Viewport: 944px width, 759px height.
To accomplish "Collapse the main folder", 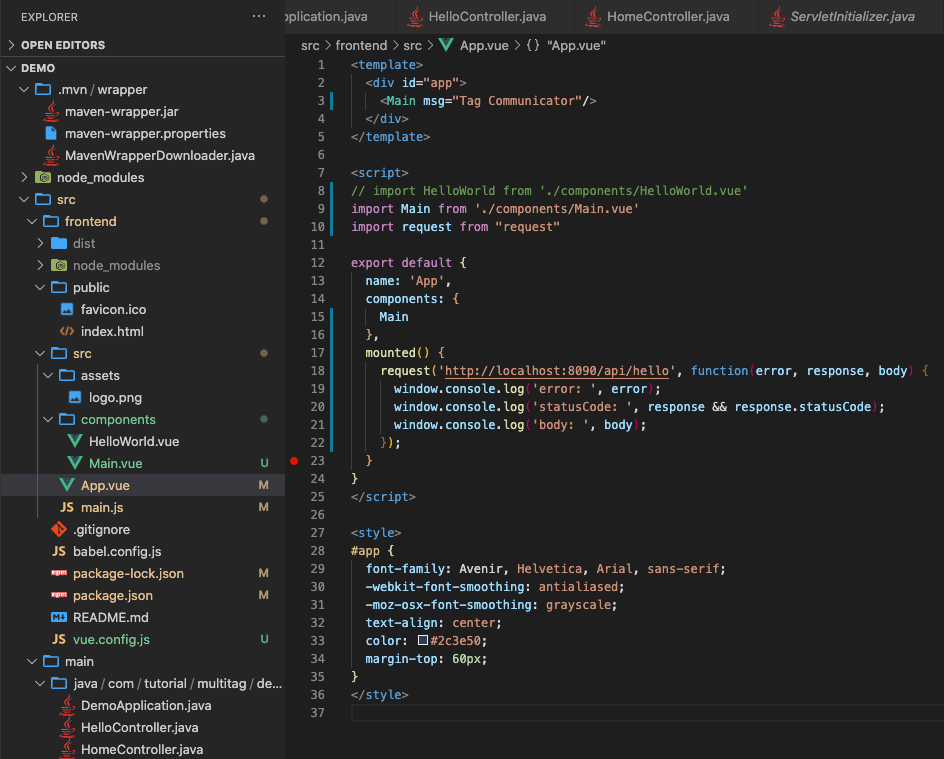I will pos(32,661).
